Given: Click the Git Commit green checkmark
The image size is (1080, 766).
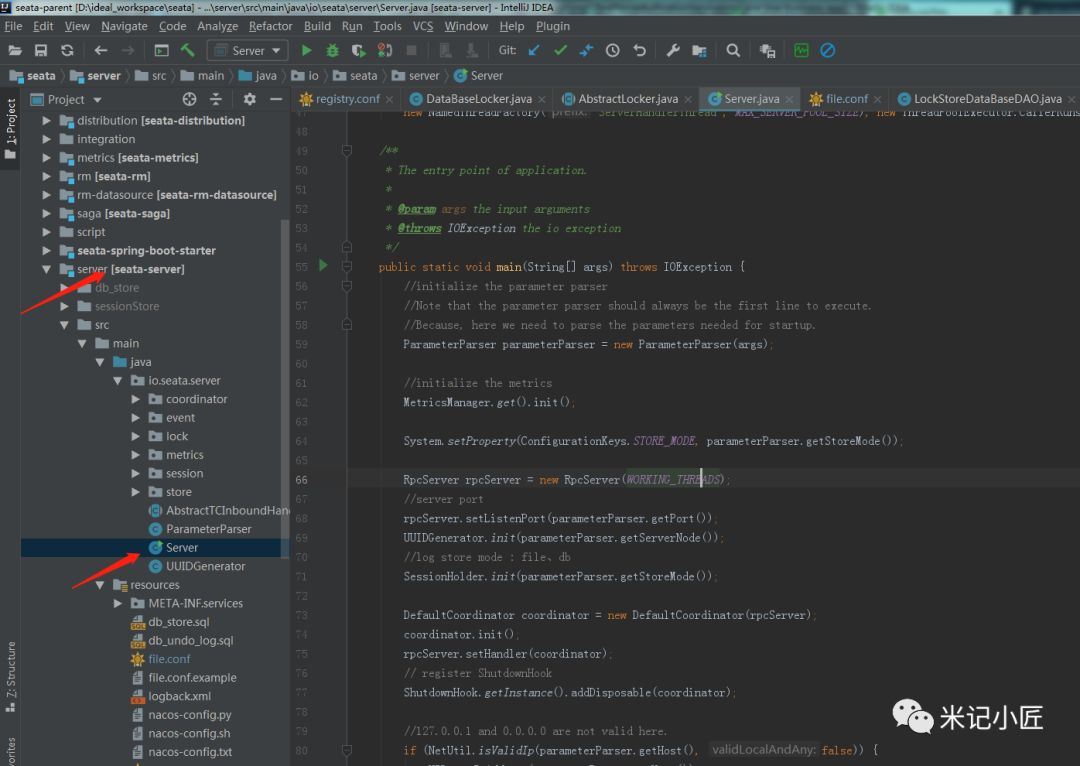Looking at the screenshot, I should (561, 50).
